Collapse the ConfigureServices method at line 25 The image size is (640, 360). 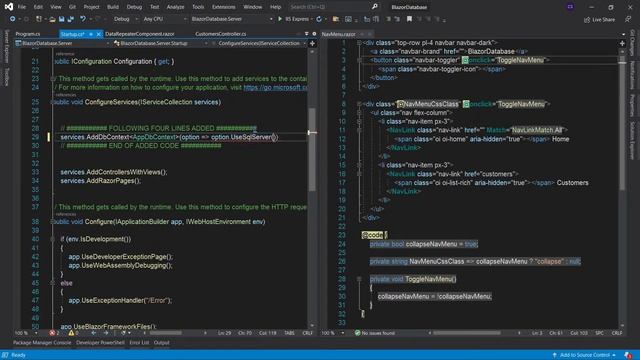(52, 102)
